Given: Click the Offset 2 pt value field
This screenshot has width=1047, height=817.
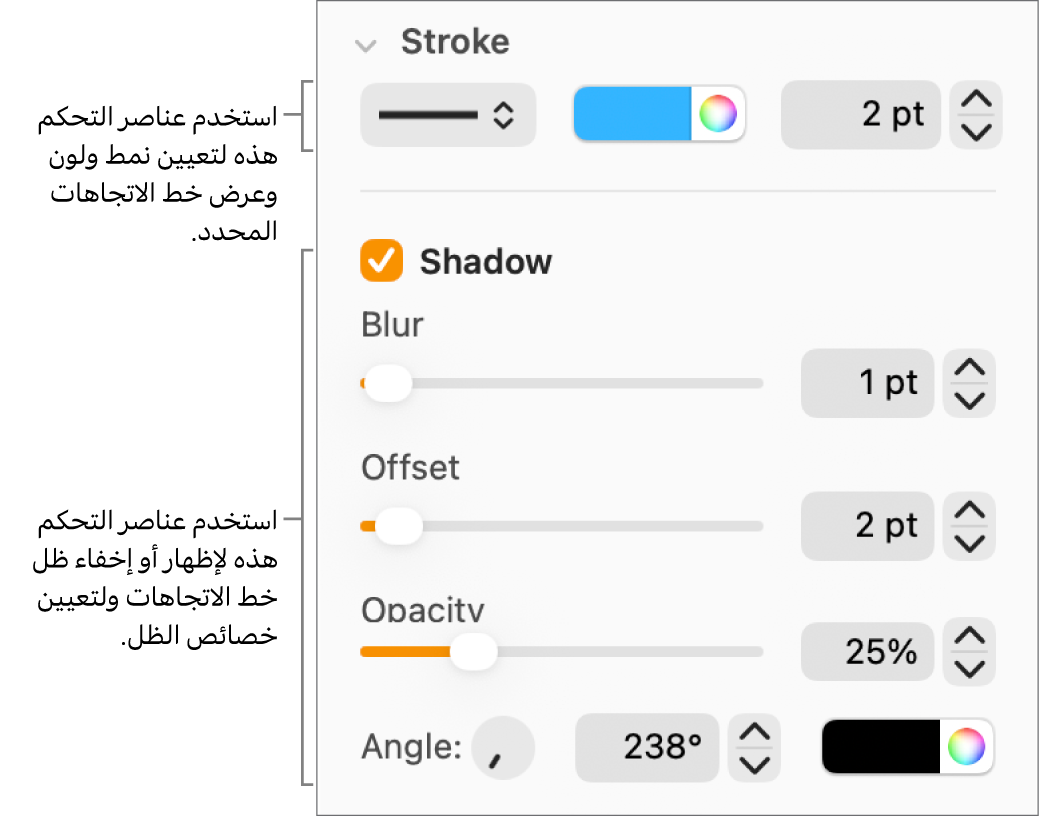Looking at the screenshot, I should coord(867,526).
